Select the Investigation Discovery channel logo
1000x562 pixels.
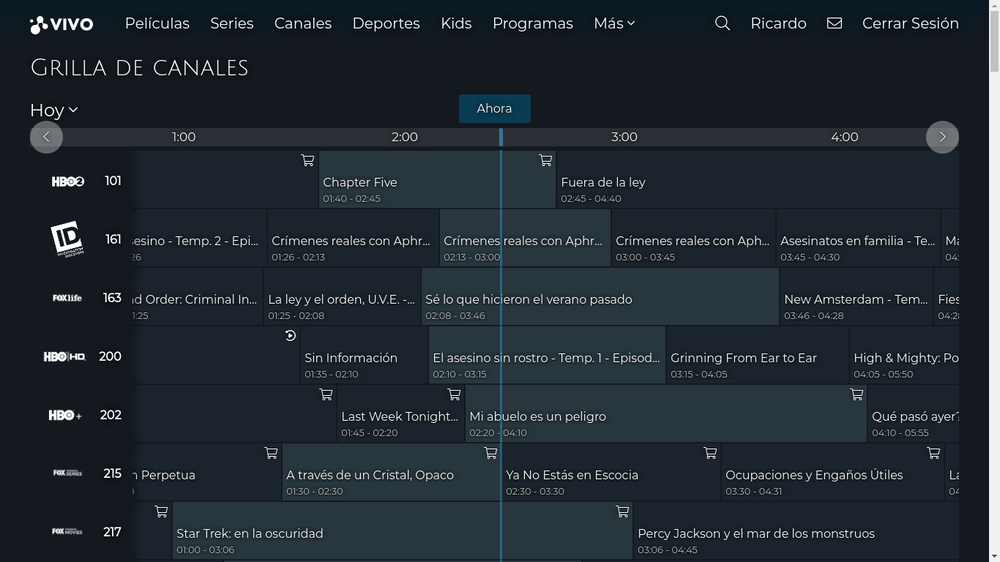point(67,239)
